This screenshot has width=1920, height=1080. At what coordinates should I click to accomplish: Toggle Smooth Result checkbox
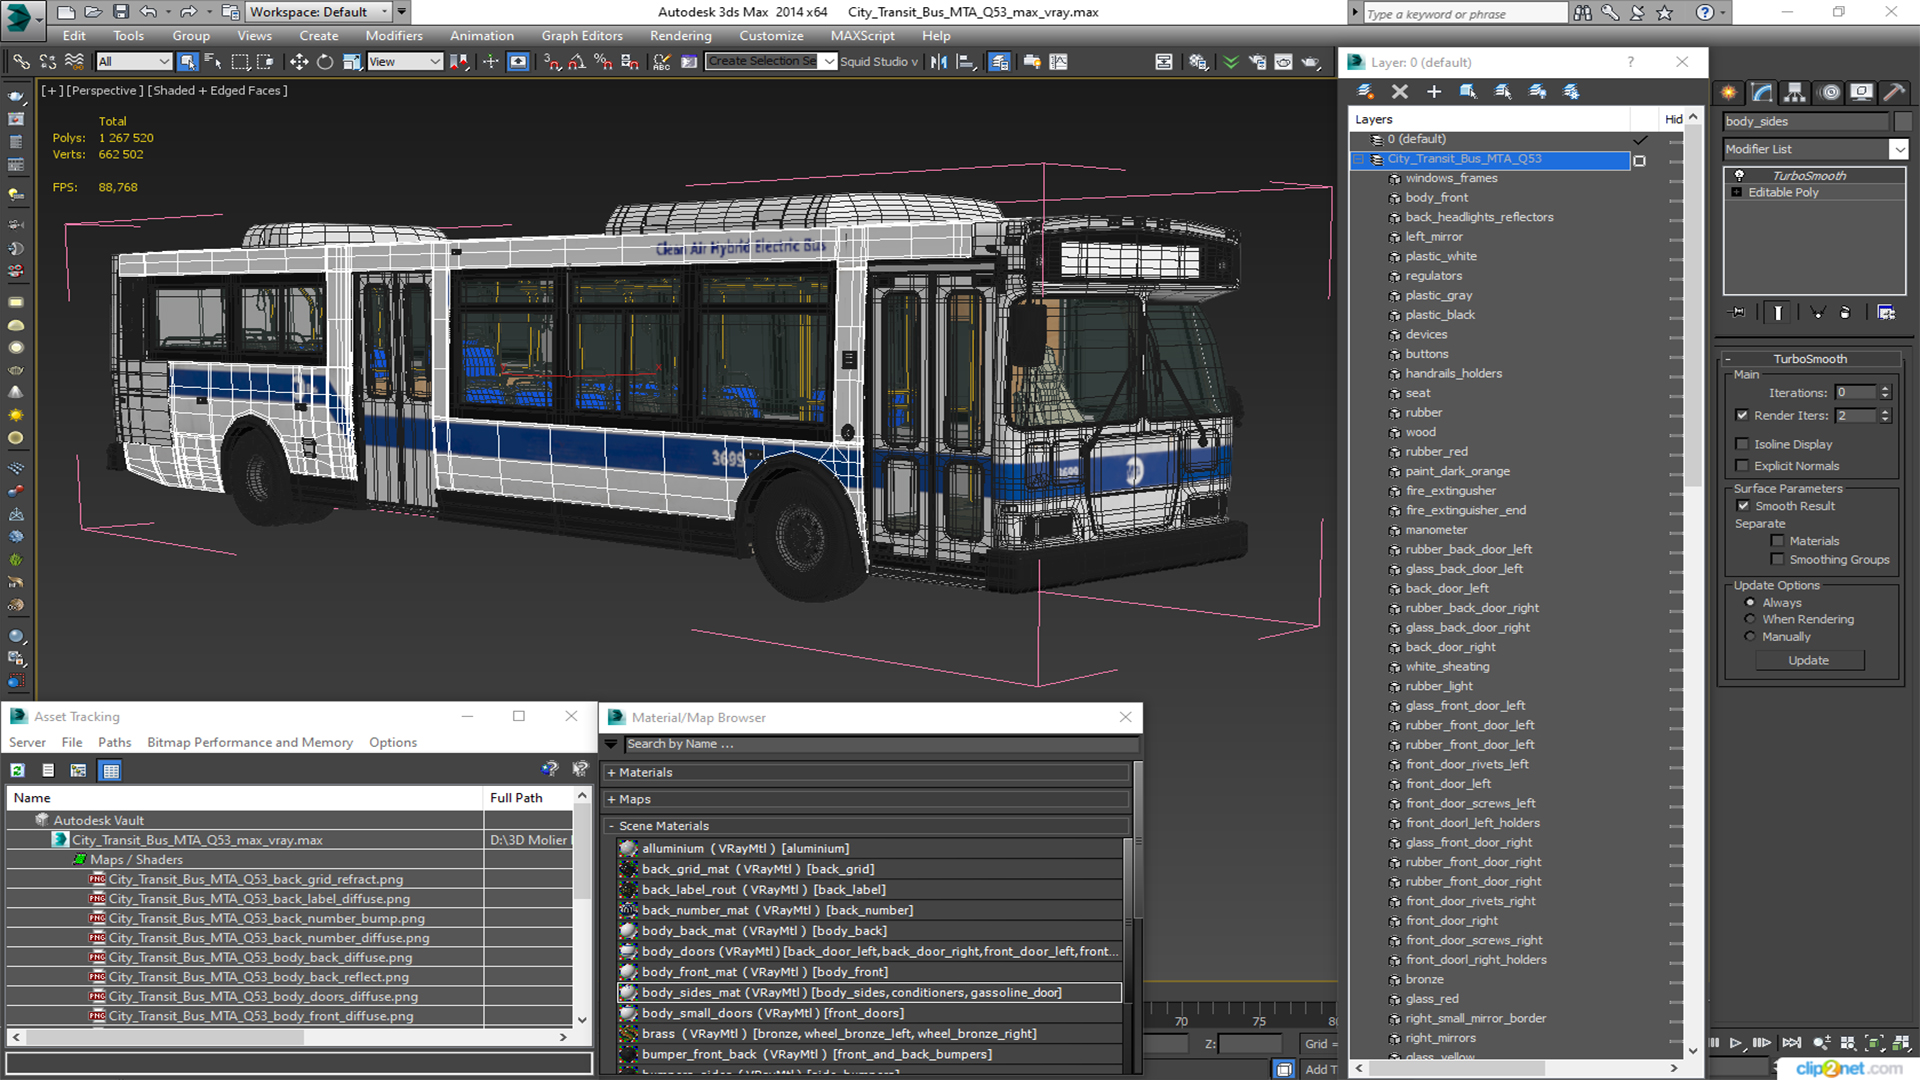[1743, 506]
